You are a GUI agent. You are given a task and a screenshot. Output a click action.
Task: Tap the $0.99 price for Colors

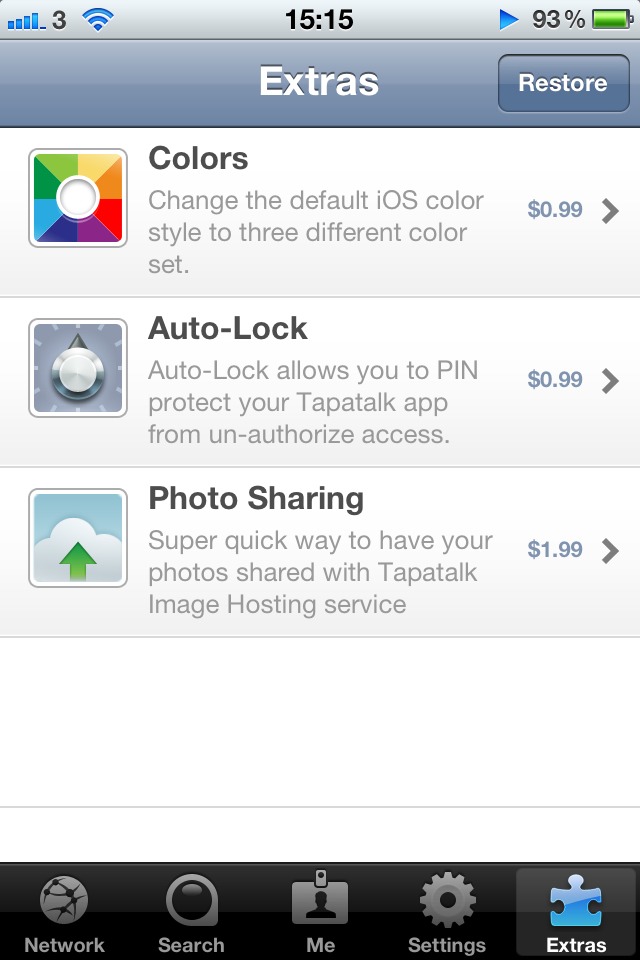pyautogui.click(x=555, y=210)
